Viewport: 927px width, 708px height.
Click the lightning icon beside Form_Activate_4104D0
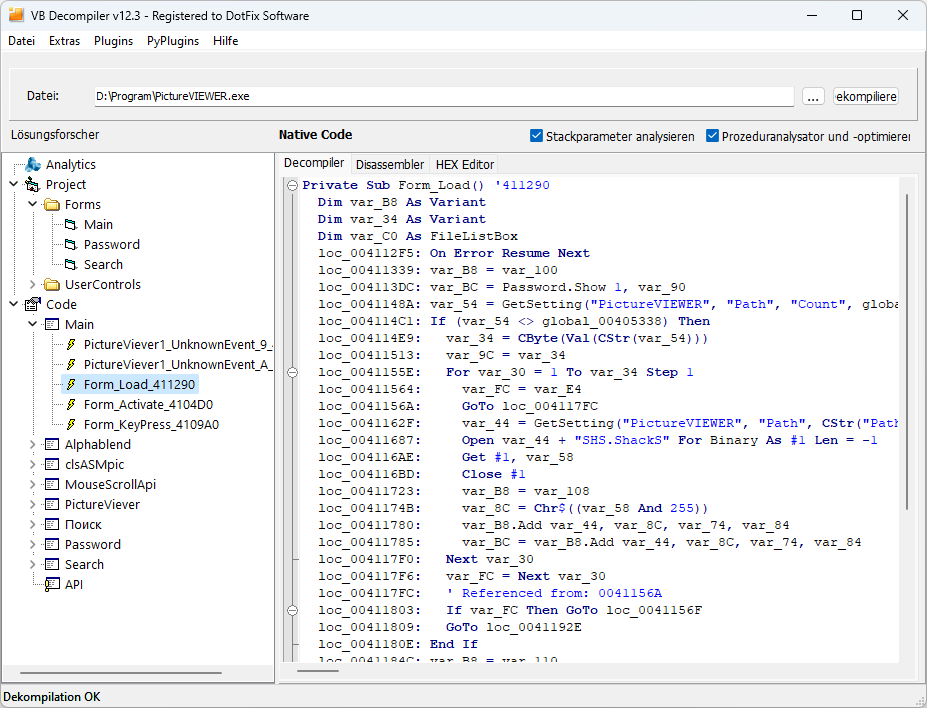click(71, 405)
